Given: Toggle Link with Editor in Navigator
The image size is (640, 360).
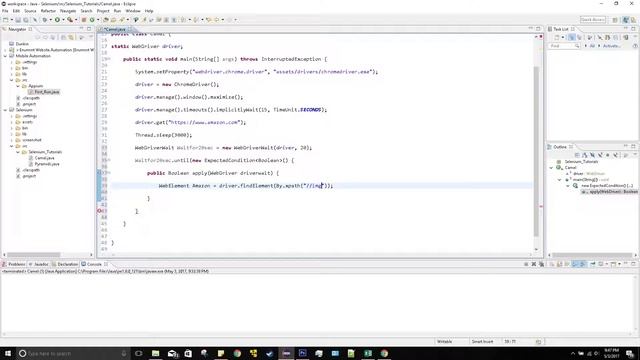Looking at the screenshot, I should coord(71,37).
